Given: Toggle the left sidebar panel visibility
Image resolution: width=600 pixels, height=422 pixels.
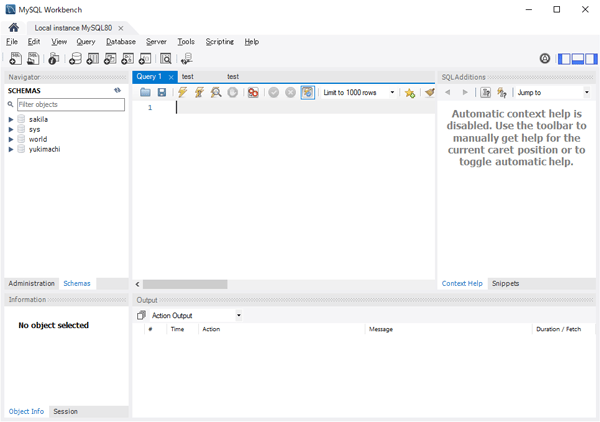Looking at the screenshot, I should click(565, 59).
